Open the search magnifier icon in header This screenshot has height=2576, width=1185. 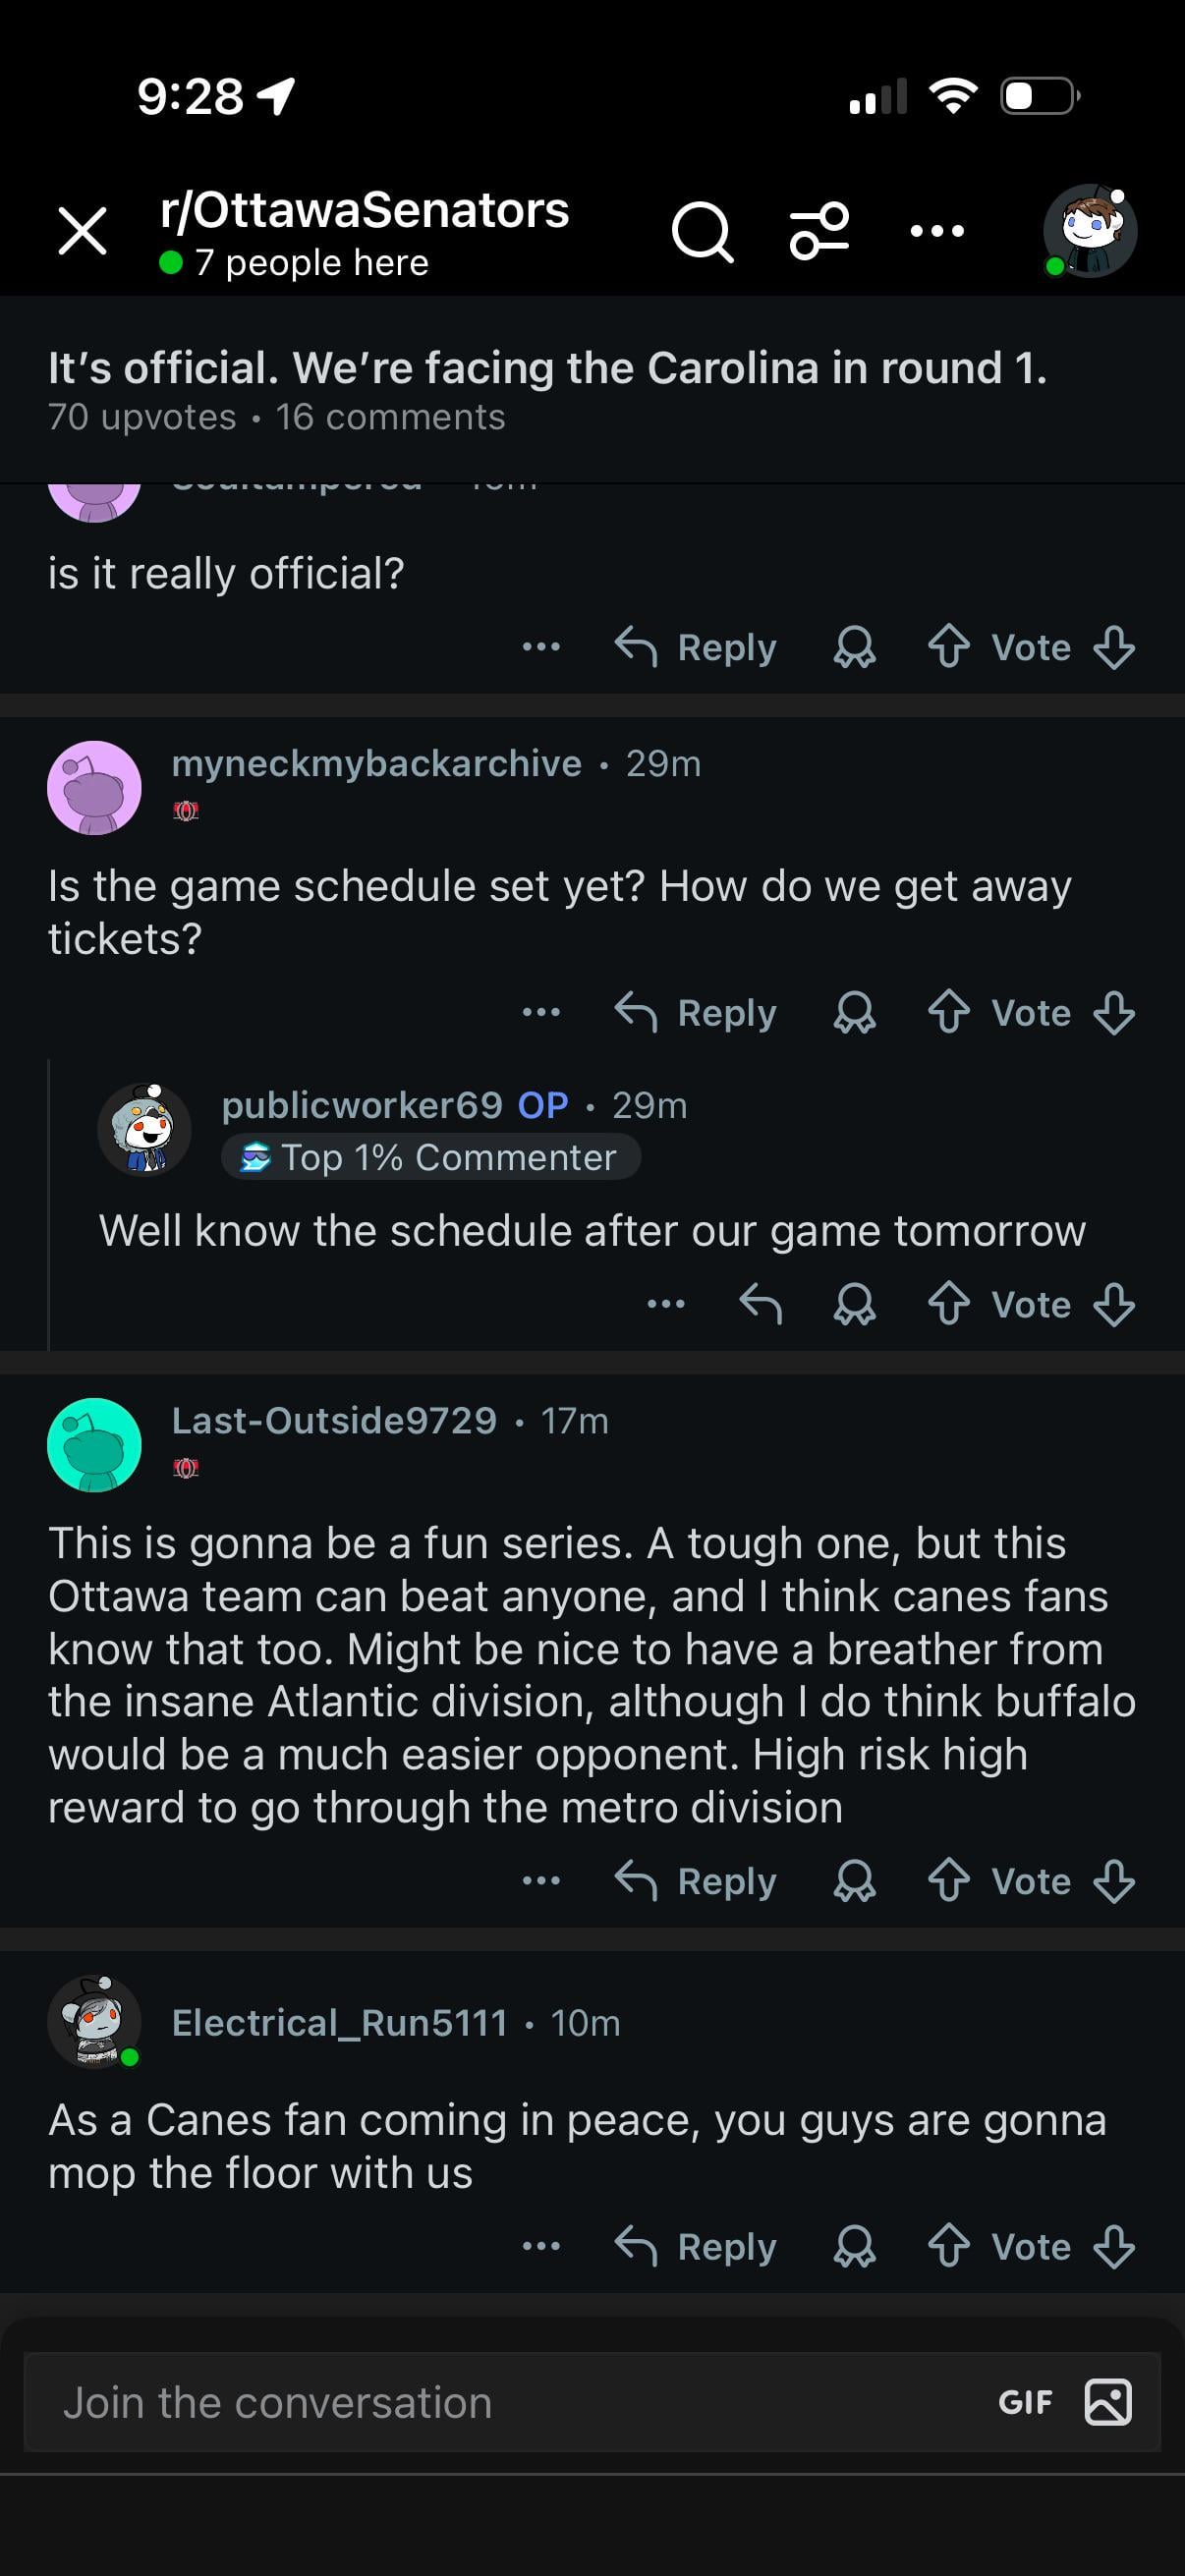coord(702,232)
